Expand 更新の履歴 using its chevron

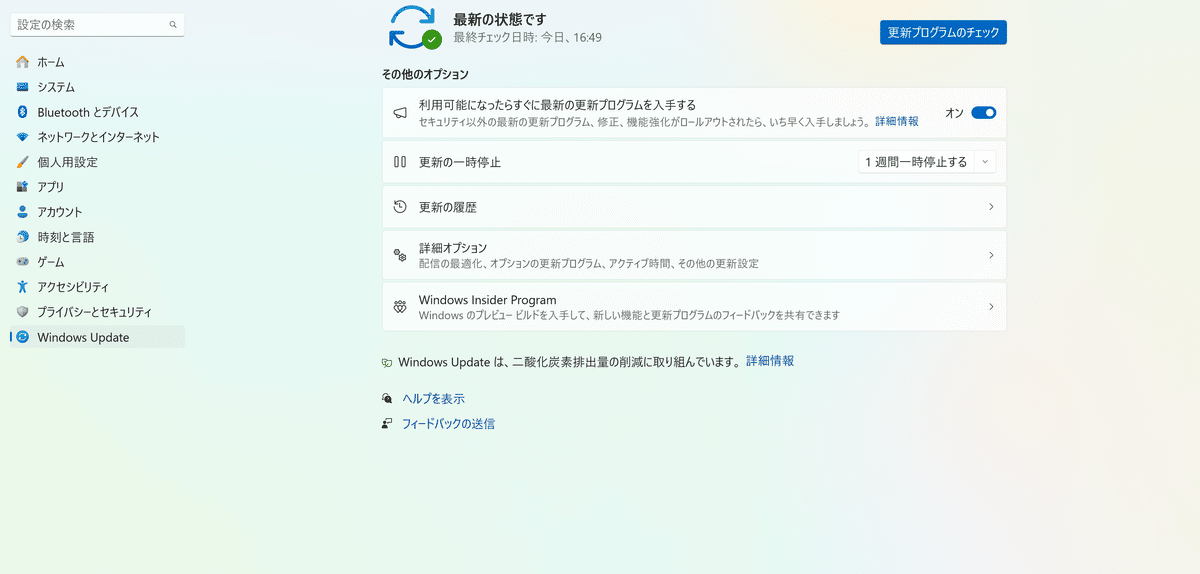tap(991, 207)
